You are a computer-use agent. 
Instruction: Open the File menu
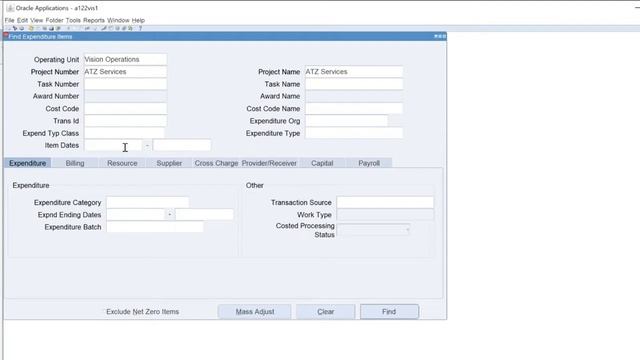coord(9,20)
